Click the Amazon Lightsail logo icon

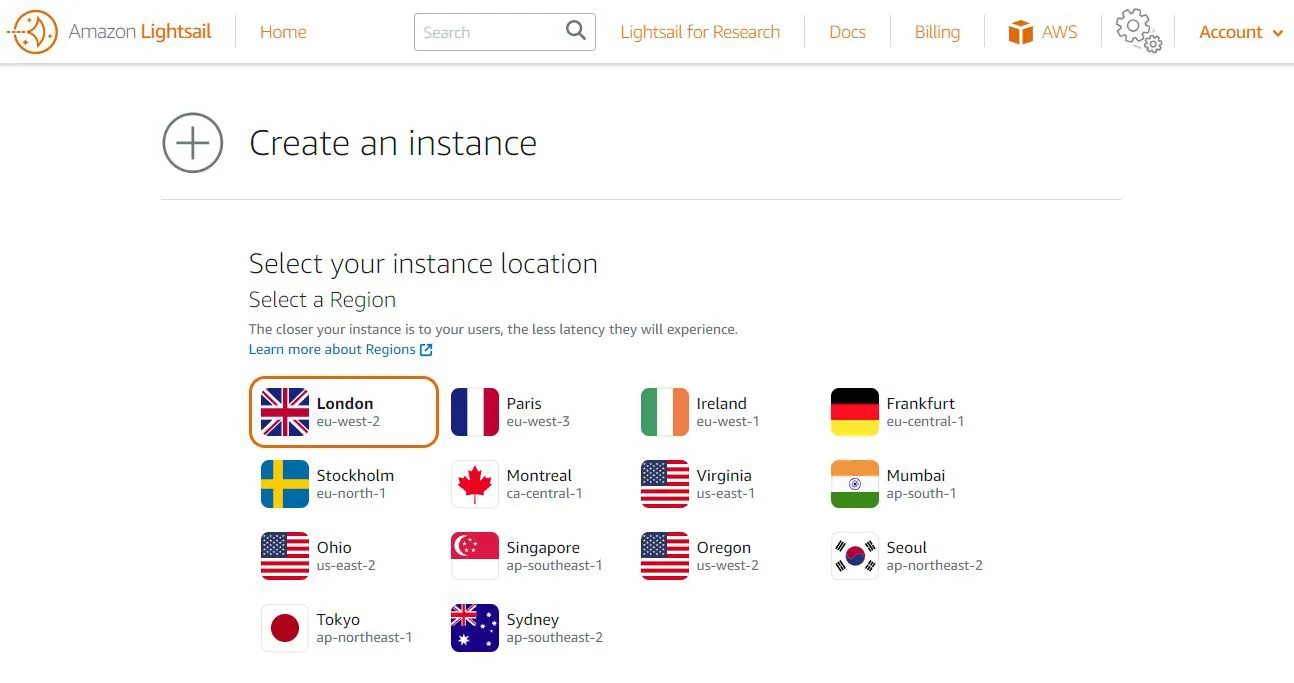32,32
